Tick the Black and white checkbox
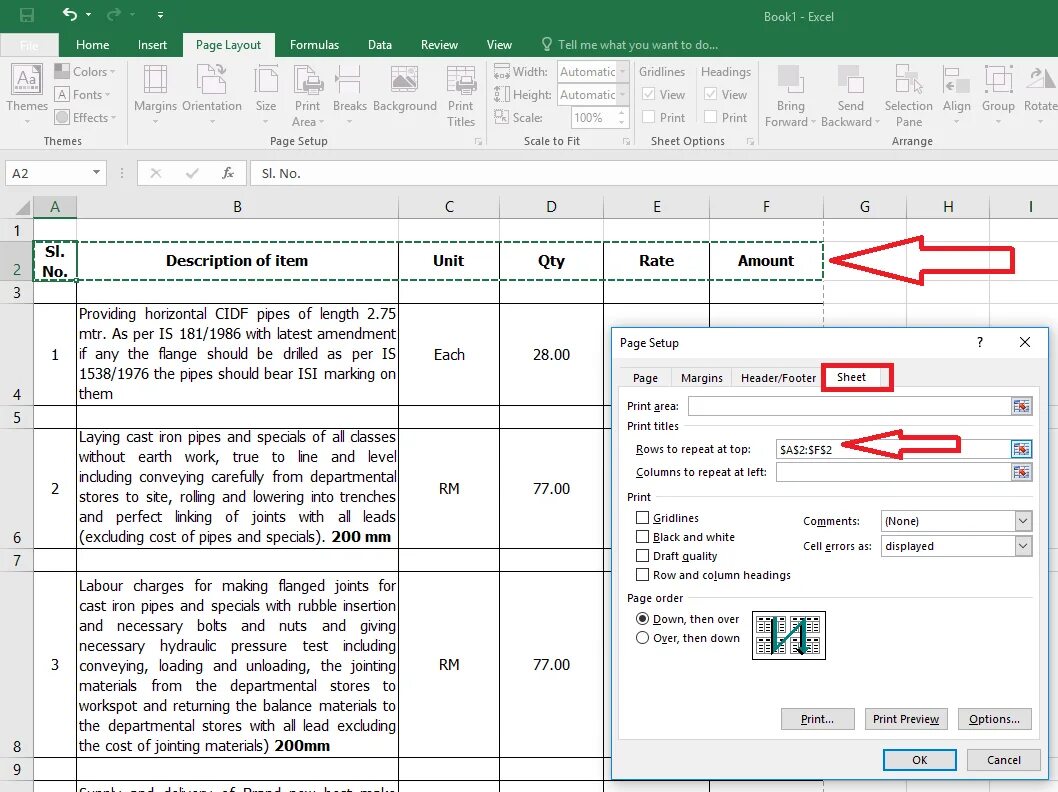 [642, 536]
